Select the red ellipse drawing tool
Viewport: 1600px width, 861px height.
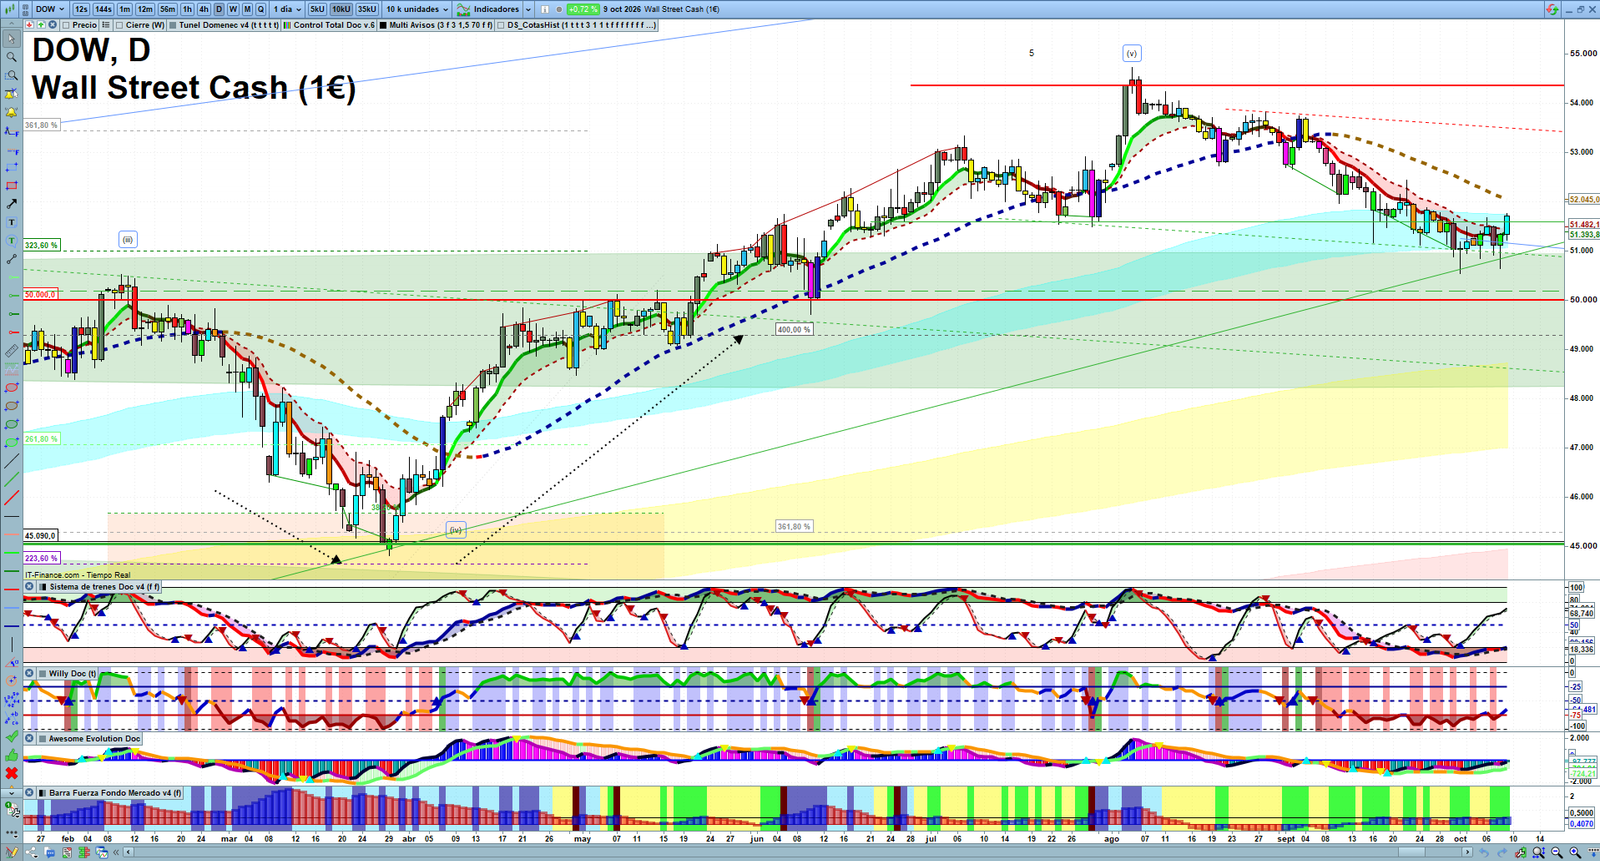[x=11, y=388]
